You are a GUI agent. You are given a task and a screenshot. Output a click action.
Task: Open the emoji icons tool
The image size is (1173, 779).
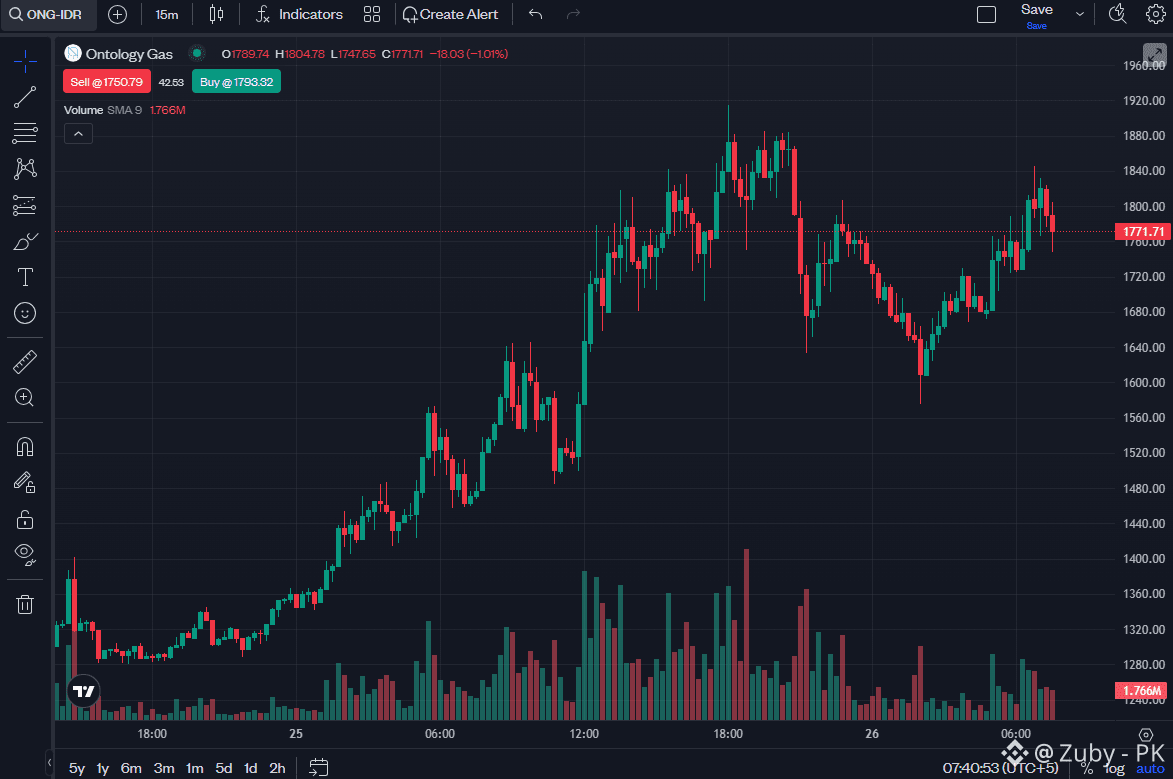[x=25, y=313]
